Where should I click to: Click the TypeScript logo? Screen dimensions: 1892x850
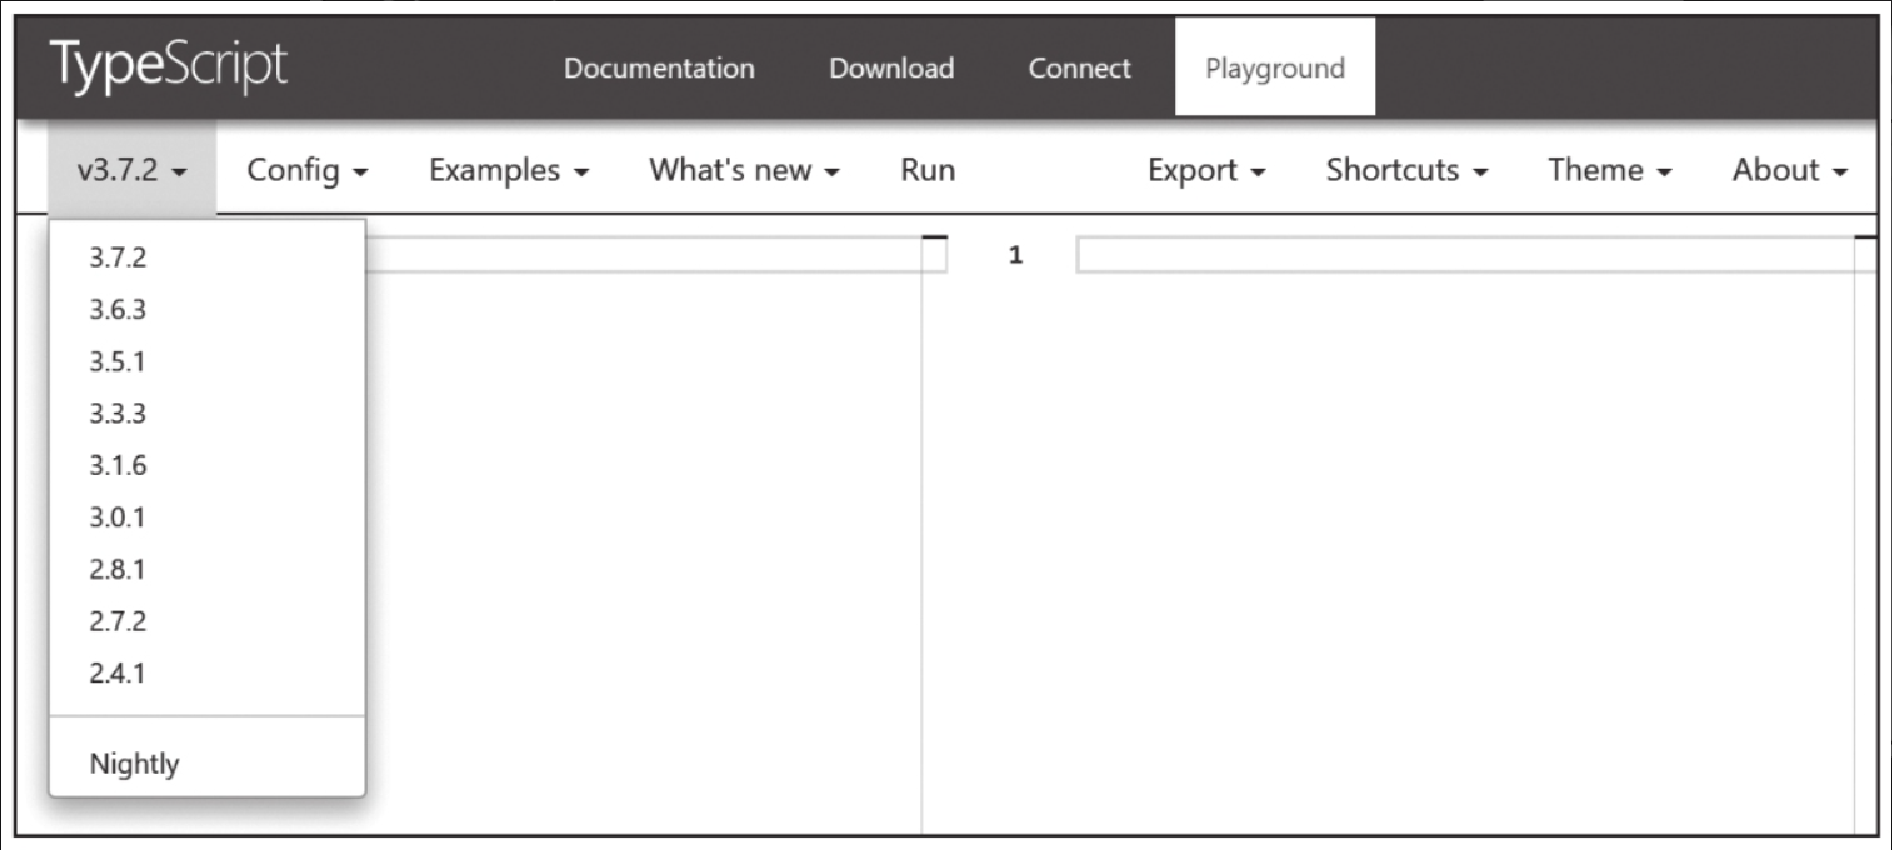[168, 67]
